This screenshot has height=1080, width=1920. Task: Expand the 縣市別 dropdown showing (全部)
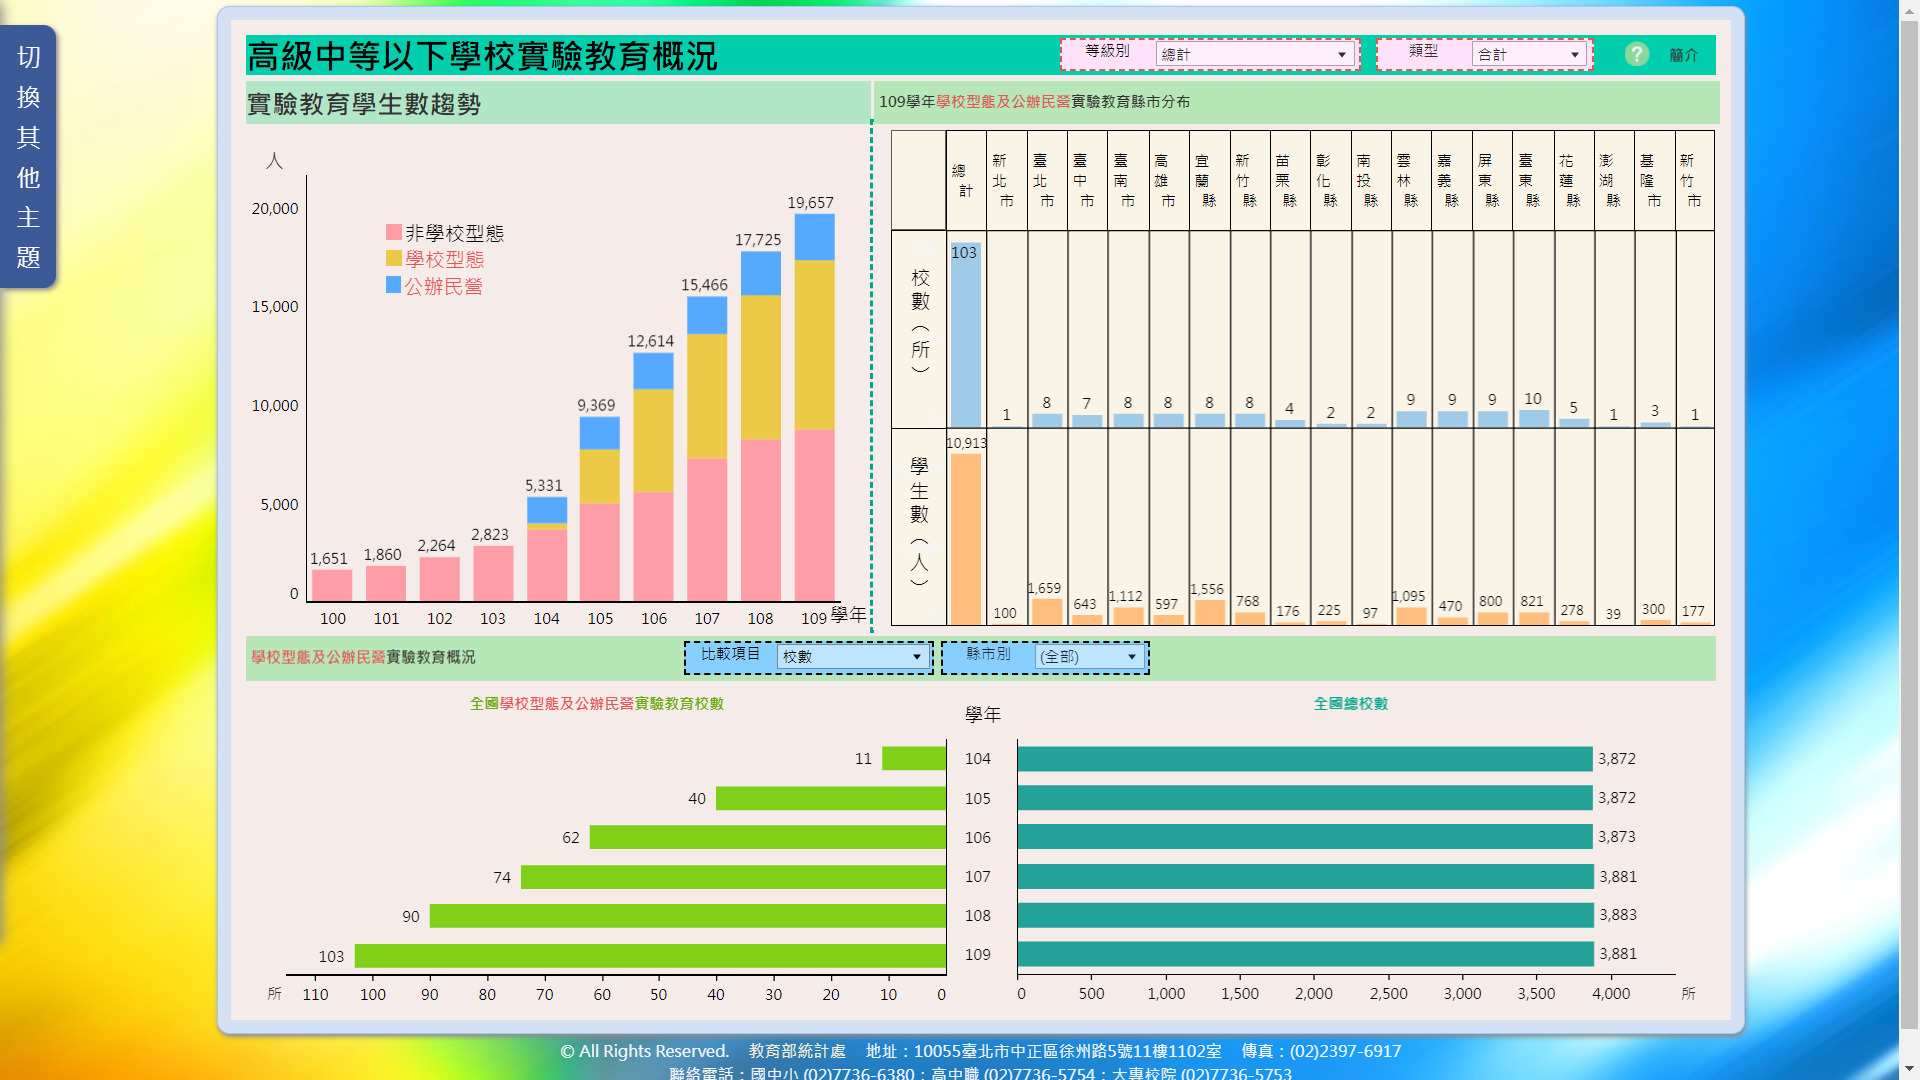[1089, 657]
